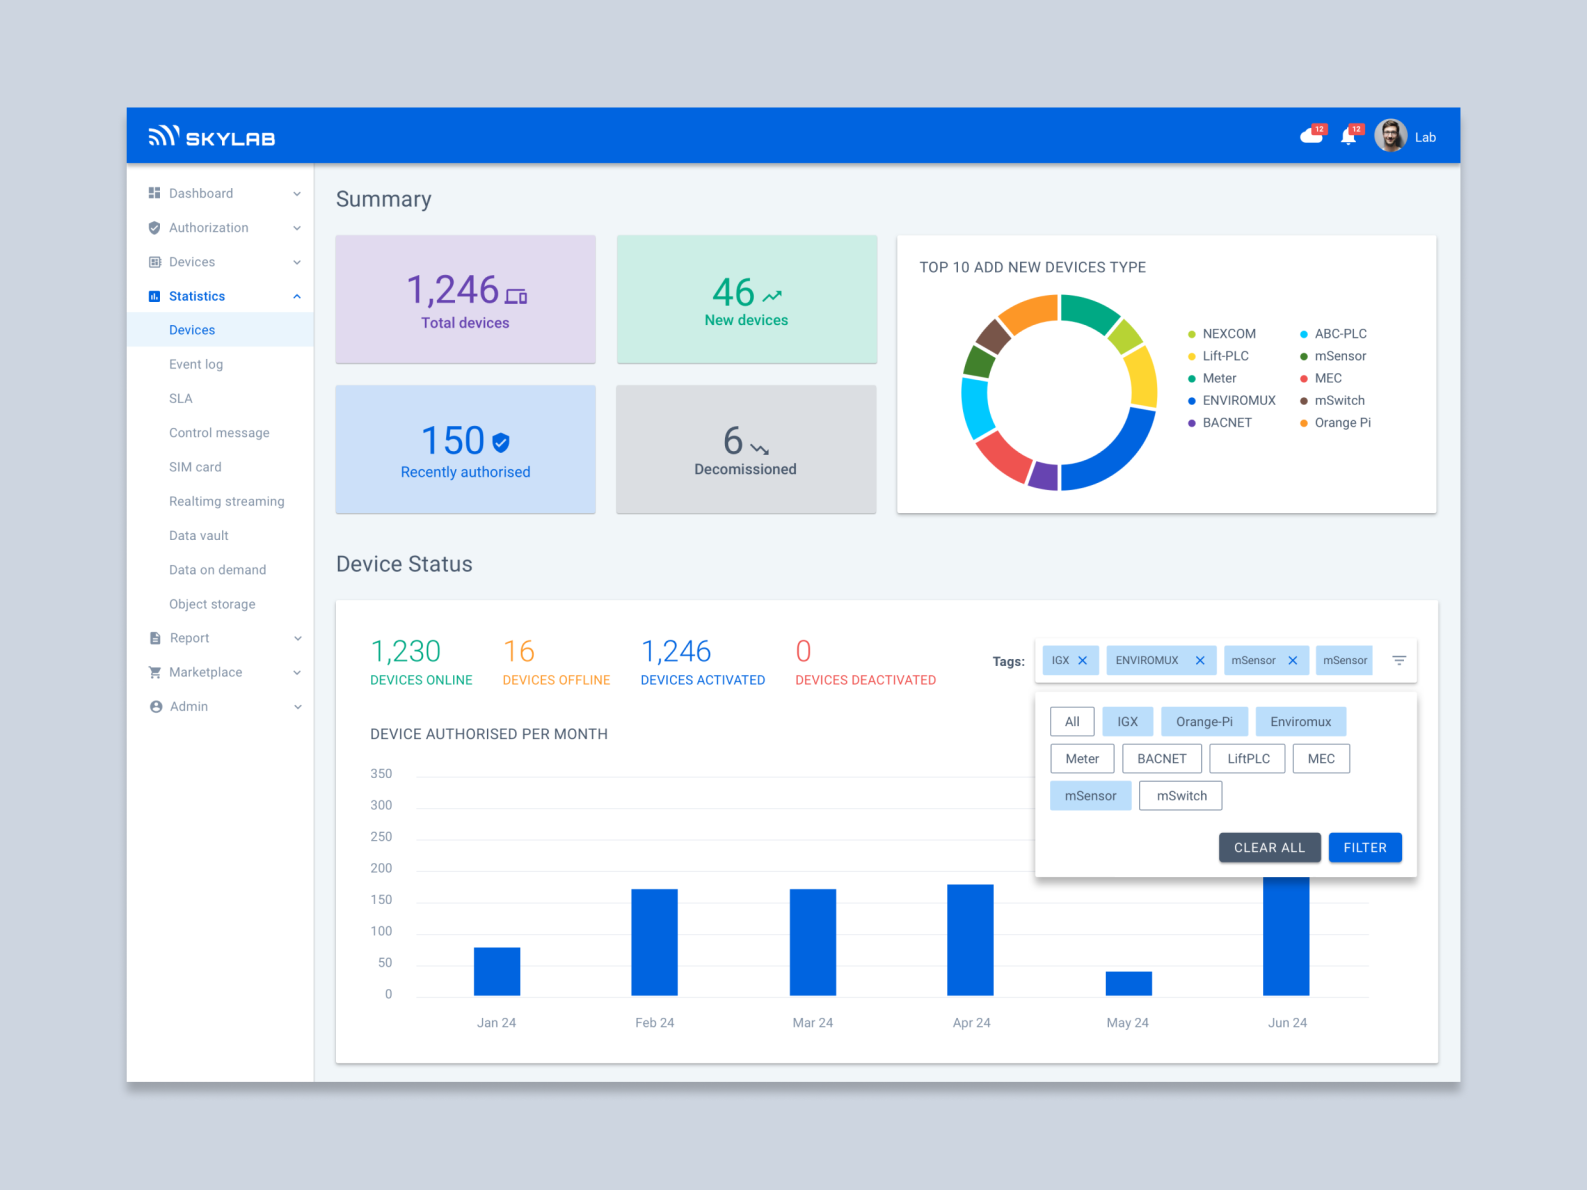Click the Statistics chart icon
The height and width of the screenshot is (1190, 1587).
155,296
